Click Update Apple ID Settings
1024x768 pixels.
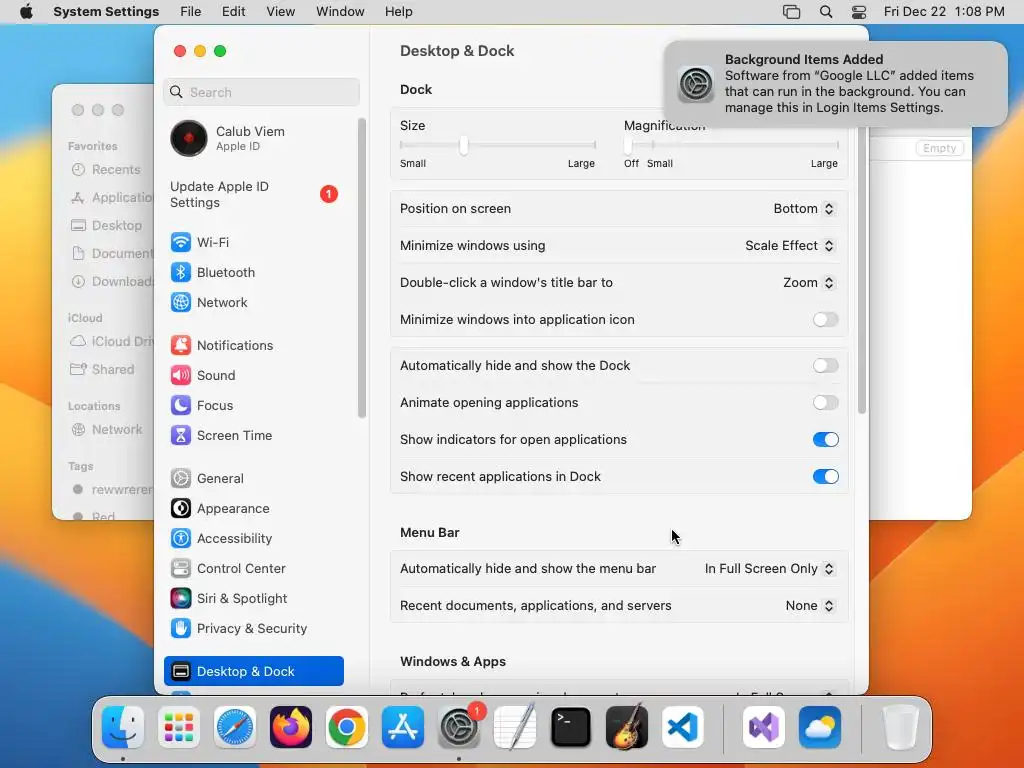coord(253,195)
